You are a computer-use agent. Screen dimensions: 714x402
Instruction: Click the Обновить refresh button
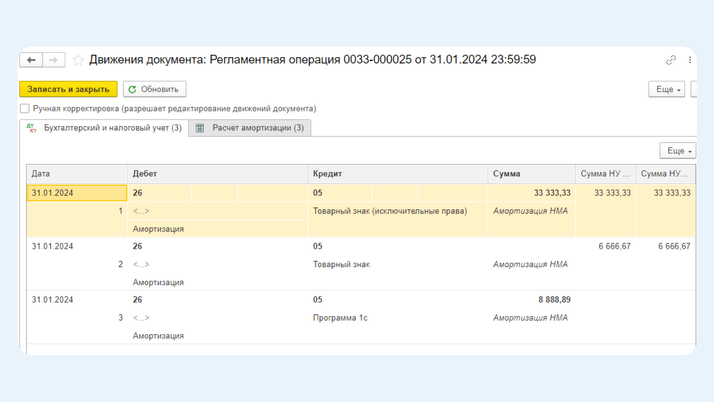pyautogui.click(x=154, y=89)
